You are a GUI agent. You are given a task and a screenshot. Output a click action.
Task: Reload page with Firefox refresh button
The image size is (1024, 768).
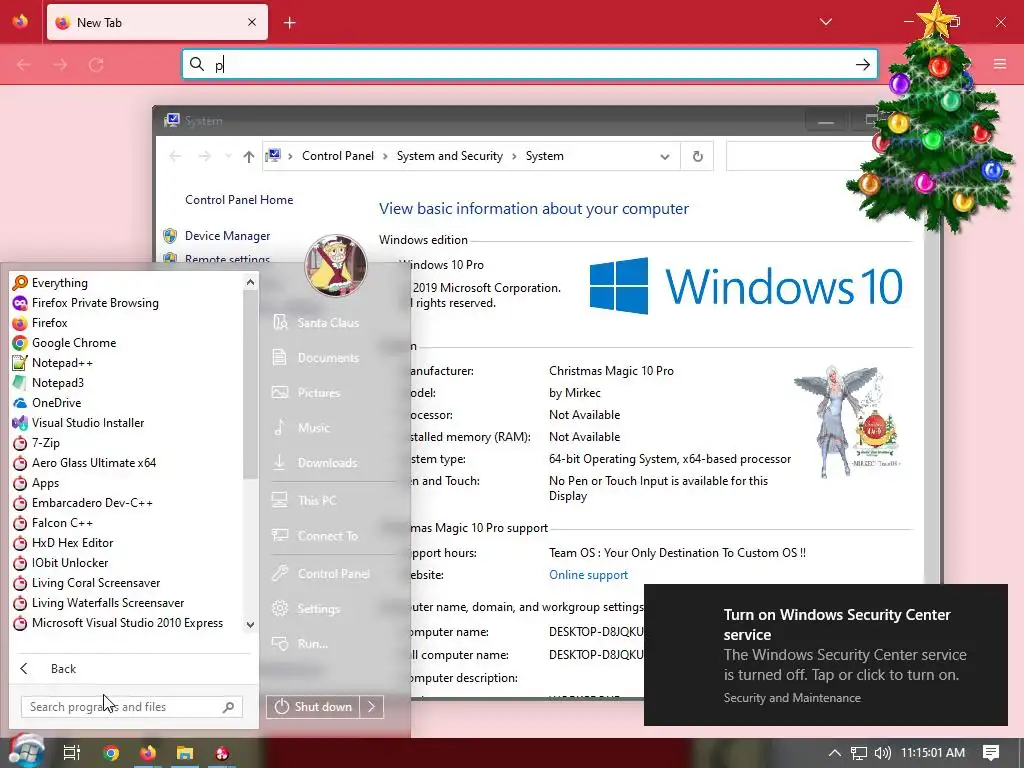click(96, 65)
